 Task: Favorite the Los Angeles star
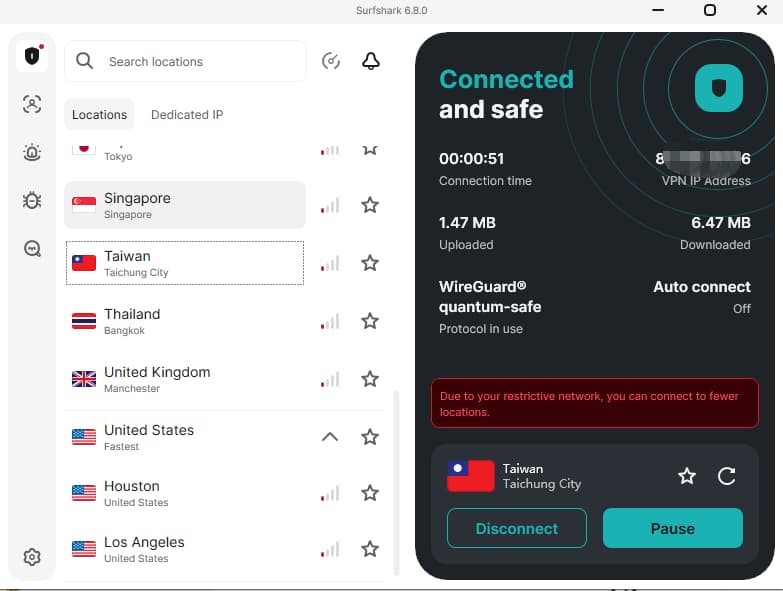(x=370, y=549)
